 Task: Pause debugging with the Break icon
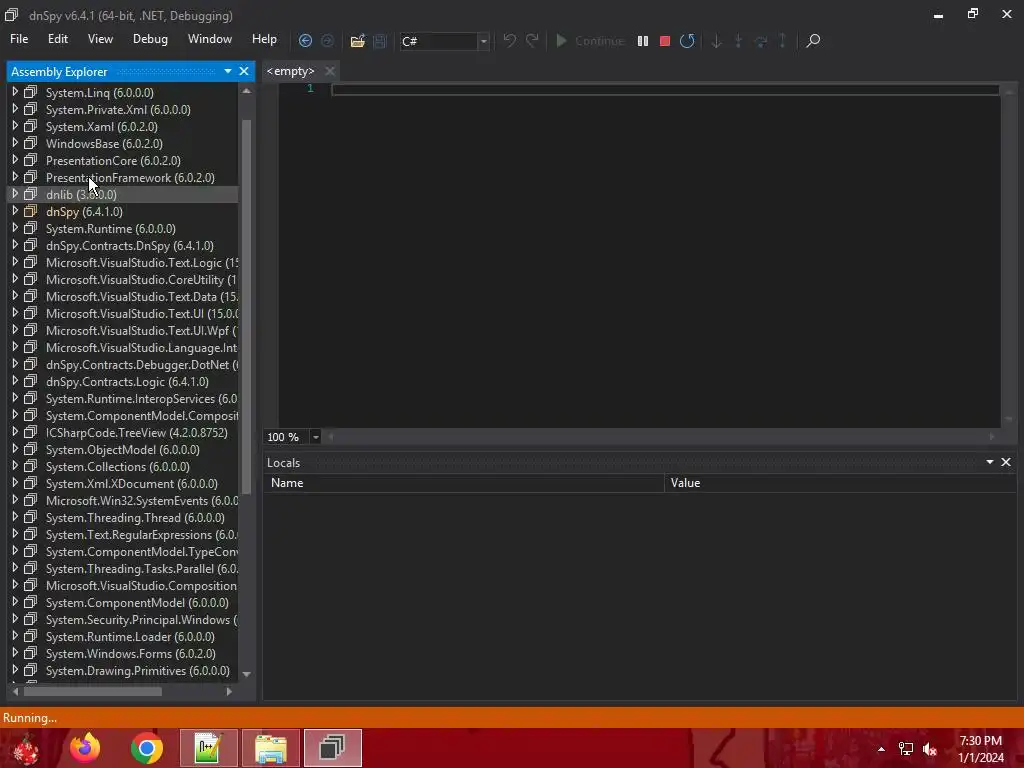[x=643, y=40]
